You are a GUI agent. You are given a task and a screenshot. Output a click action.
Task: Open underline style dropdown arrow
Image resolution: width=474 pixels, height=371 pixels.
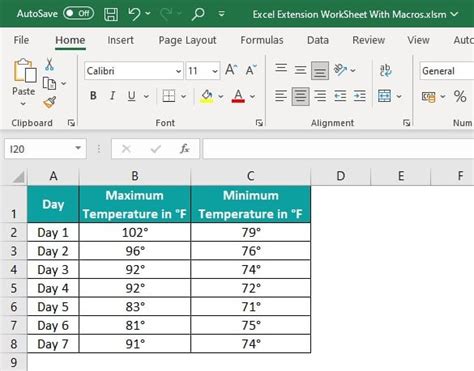(146, 96)
